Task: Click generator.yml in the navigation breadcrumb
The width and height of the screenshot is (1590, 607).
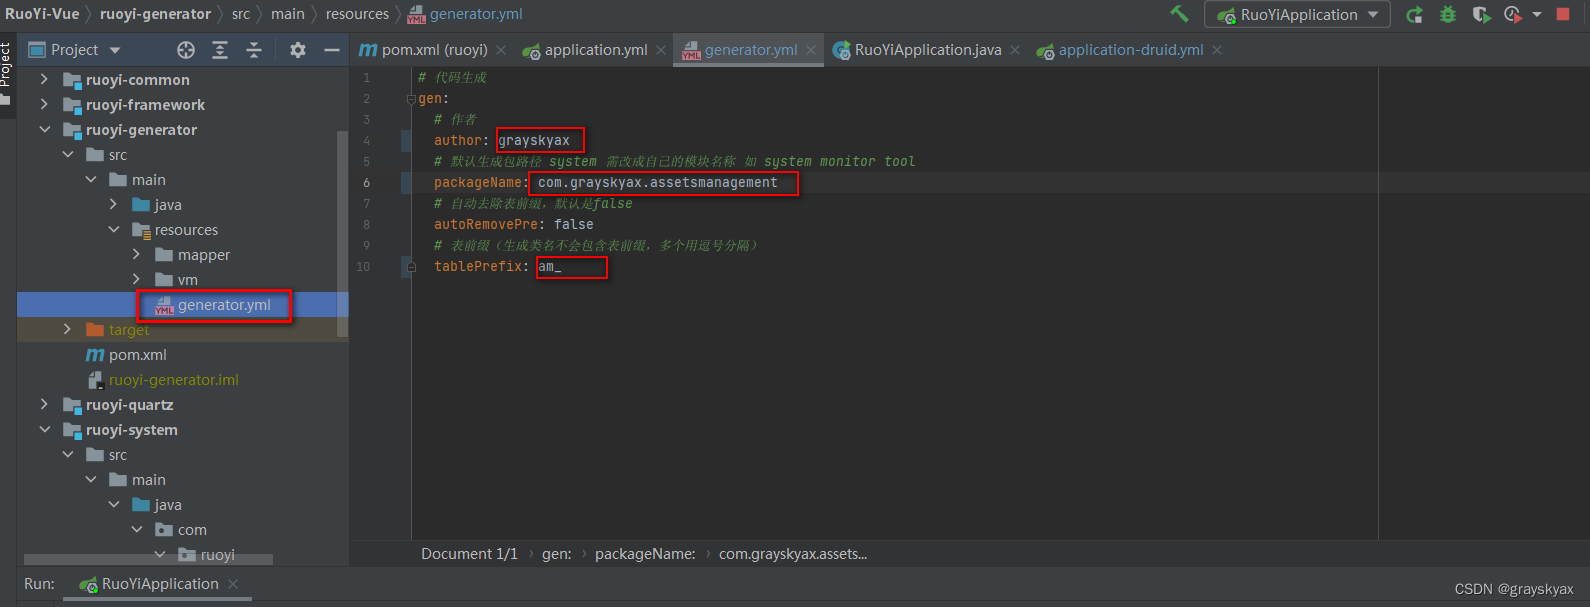Action: pos(465,14)
